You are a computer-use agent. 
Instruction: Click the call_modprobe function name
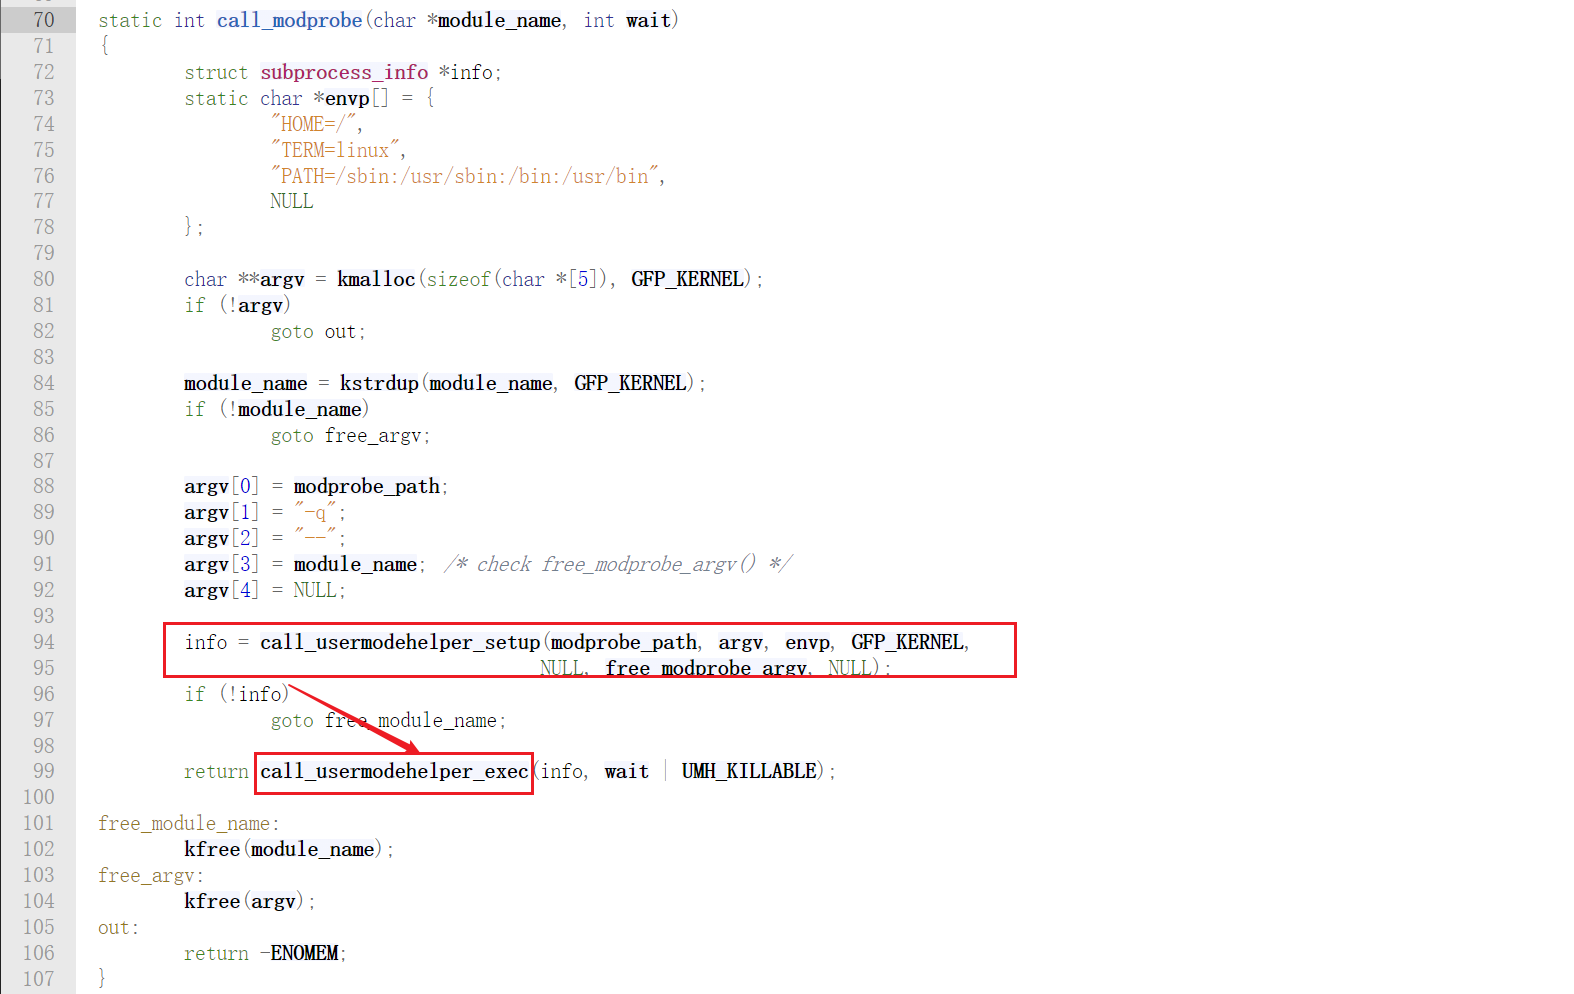(x=289, y=20)
